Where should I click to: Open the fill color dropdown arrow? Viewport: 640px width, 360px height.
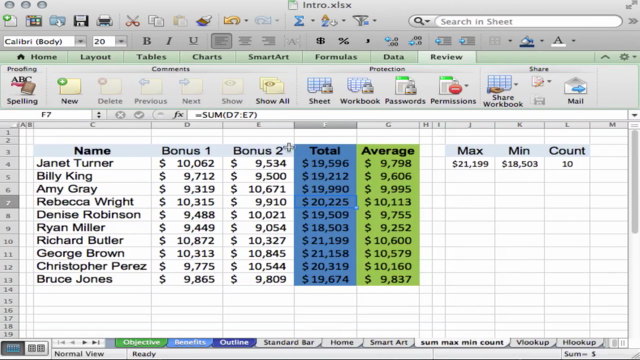[x=542, y=41]
